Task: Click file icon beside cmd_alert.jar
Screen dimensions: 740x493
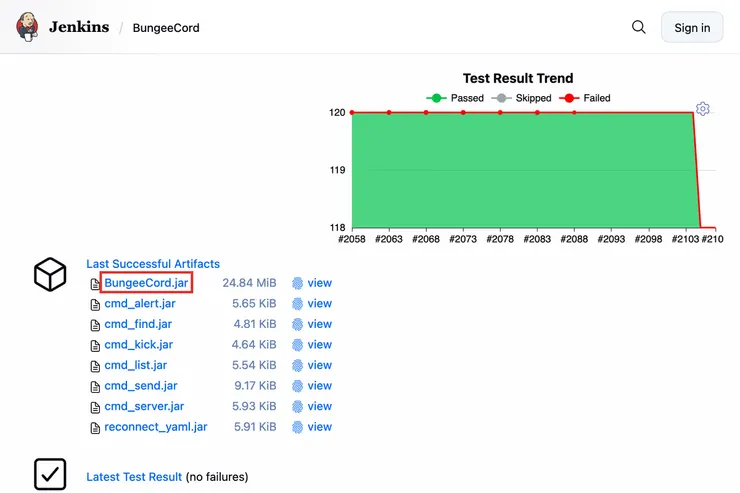Action: coord(95,304)
